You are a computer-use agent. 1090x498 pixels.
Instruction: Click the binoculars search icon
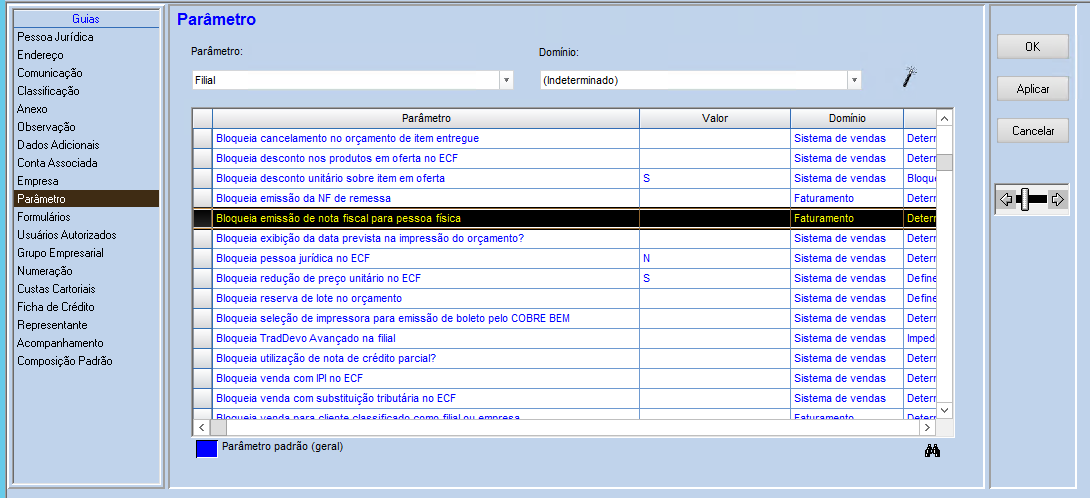[x=932, y=451]
